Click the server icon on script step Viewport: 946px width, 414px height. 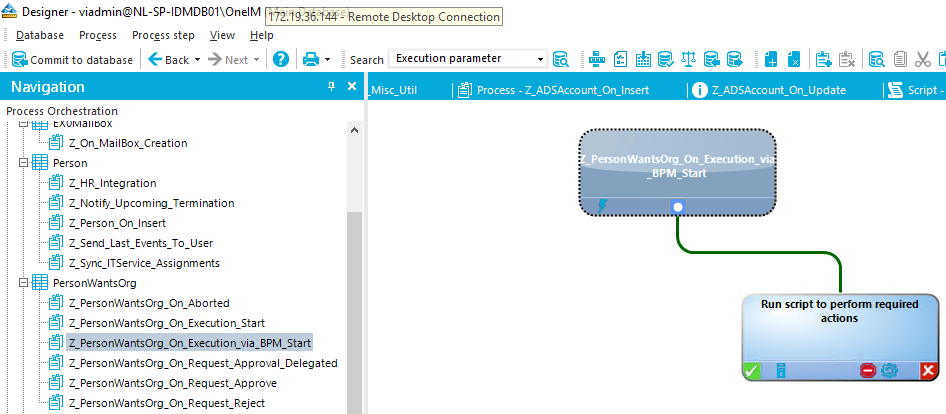click(781, 371)
